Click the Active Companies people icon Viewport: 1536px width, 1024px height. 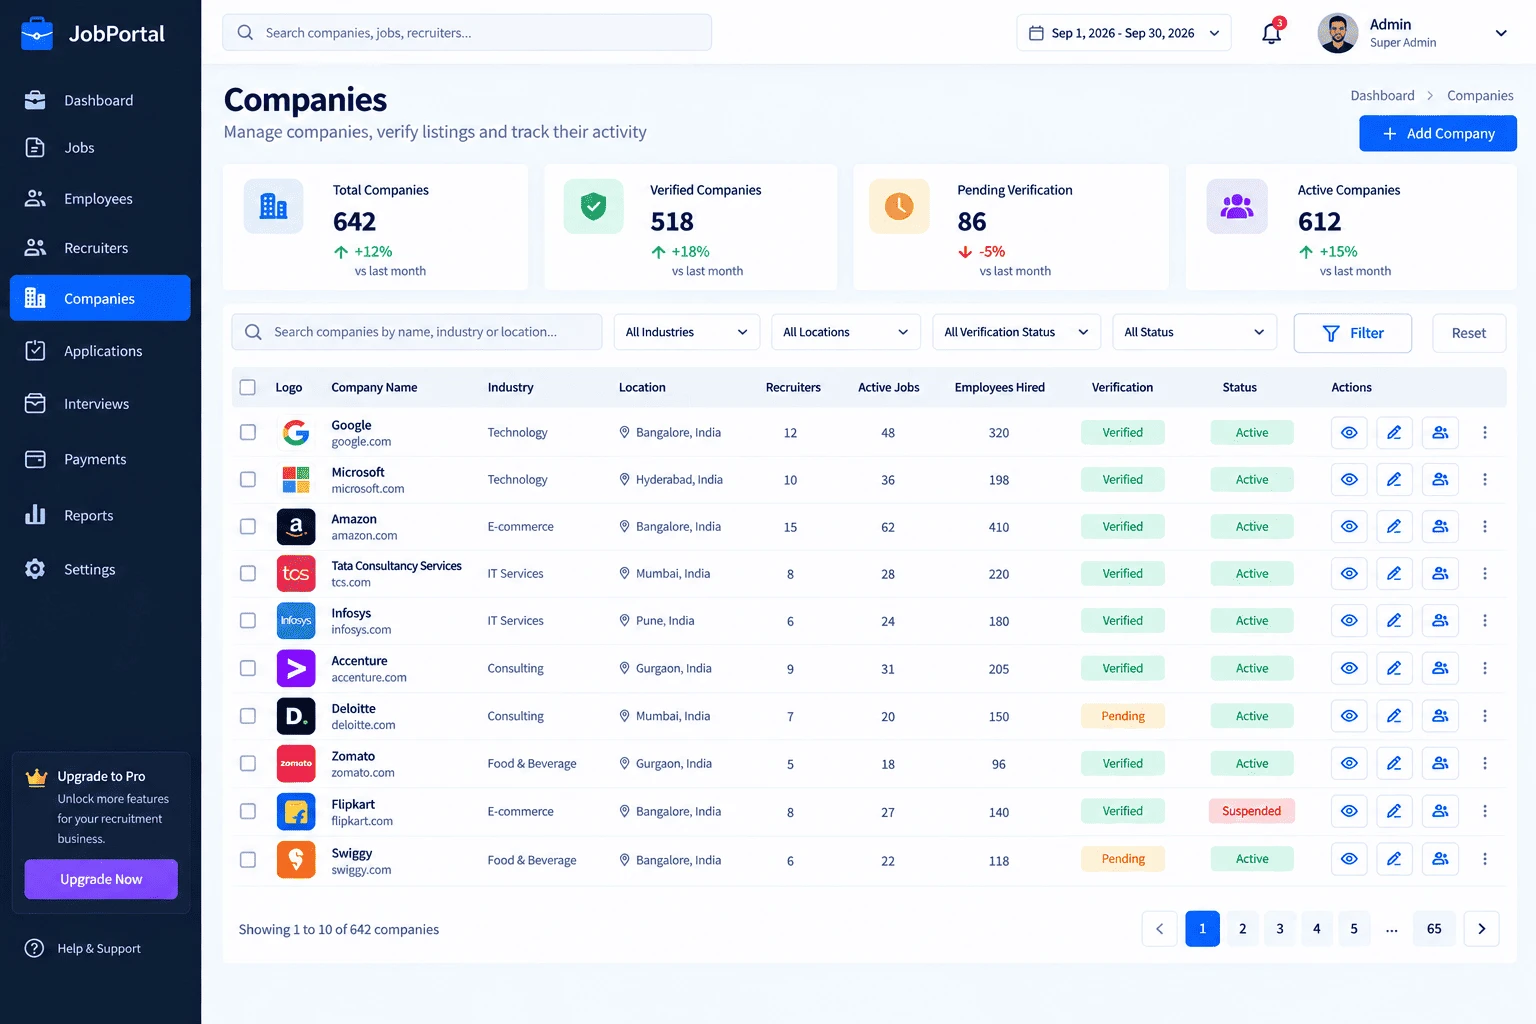(1237, 206)
